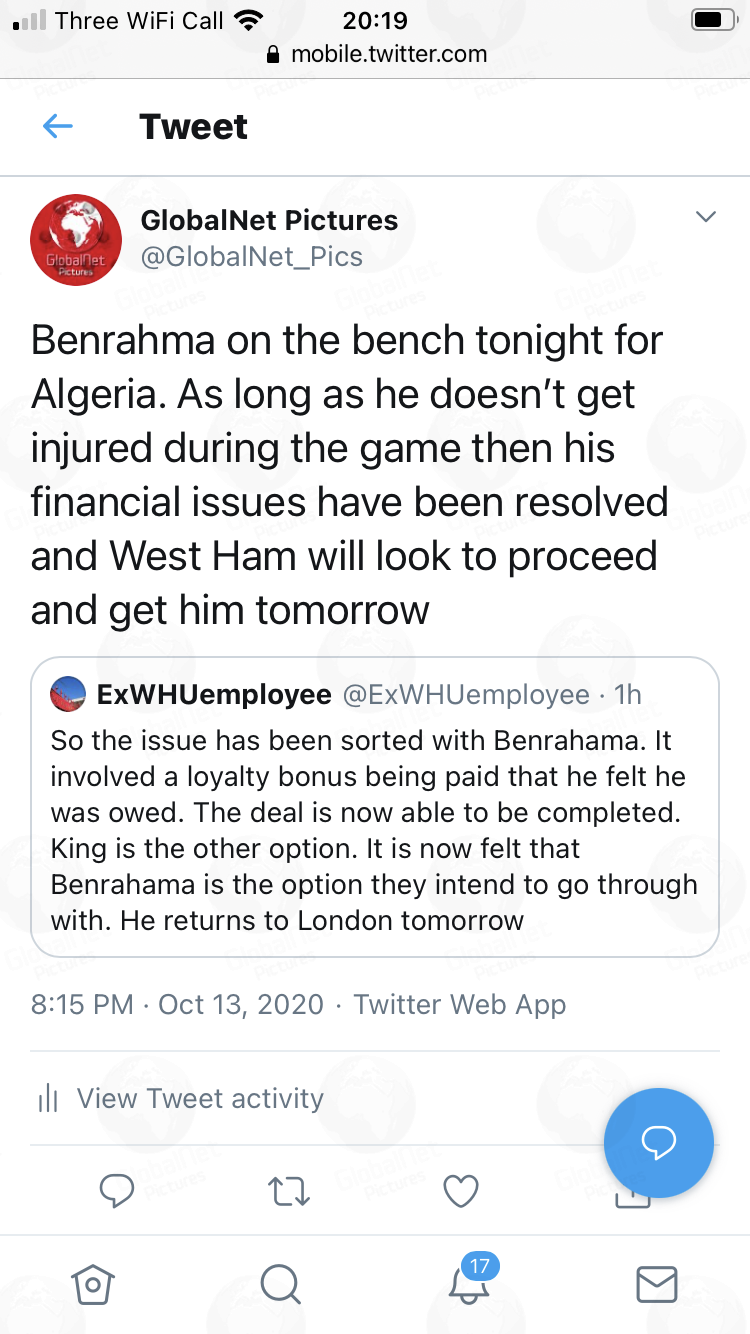Viewport: 750px width, 1334px height.
Task: Tap Twitter Web App source link
Action: point(460,1005)
